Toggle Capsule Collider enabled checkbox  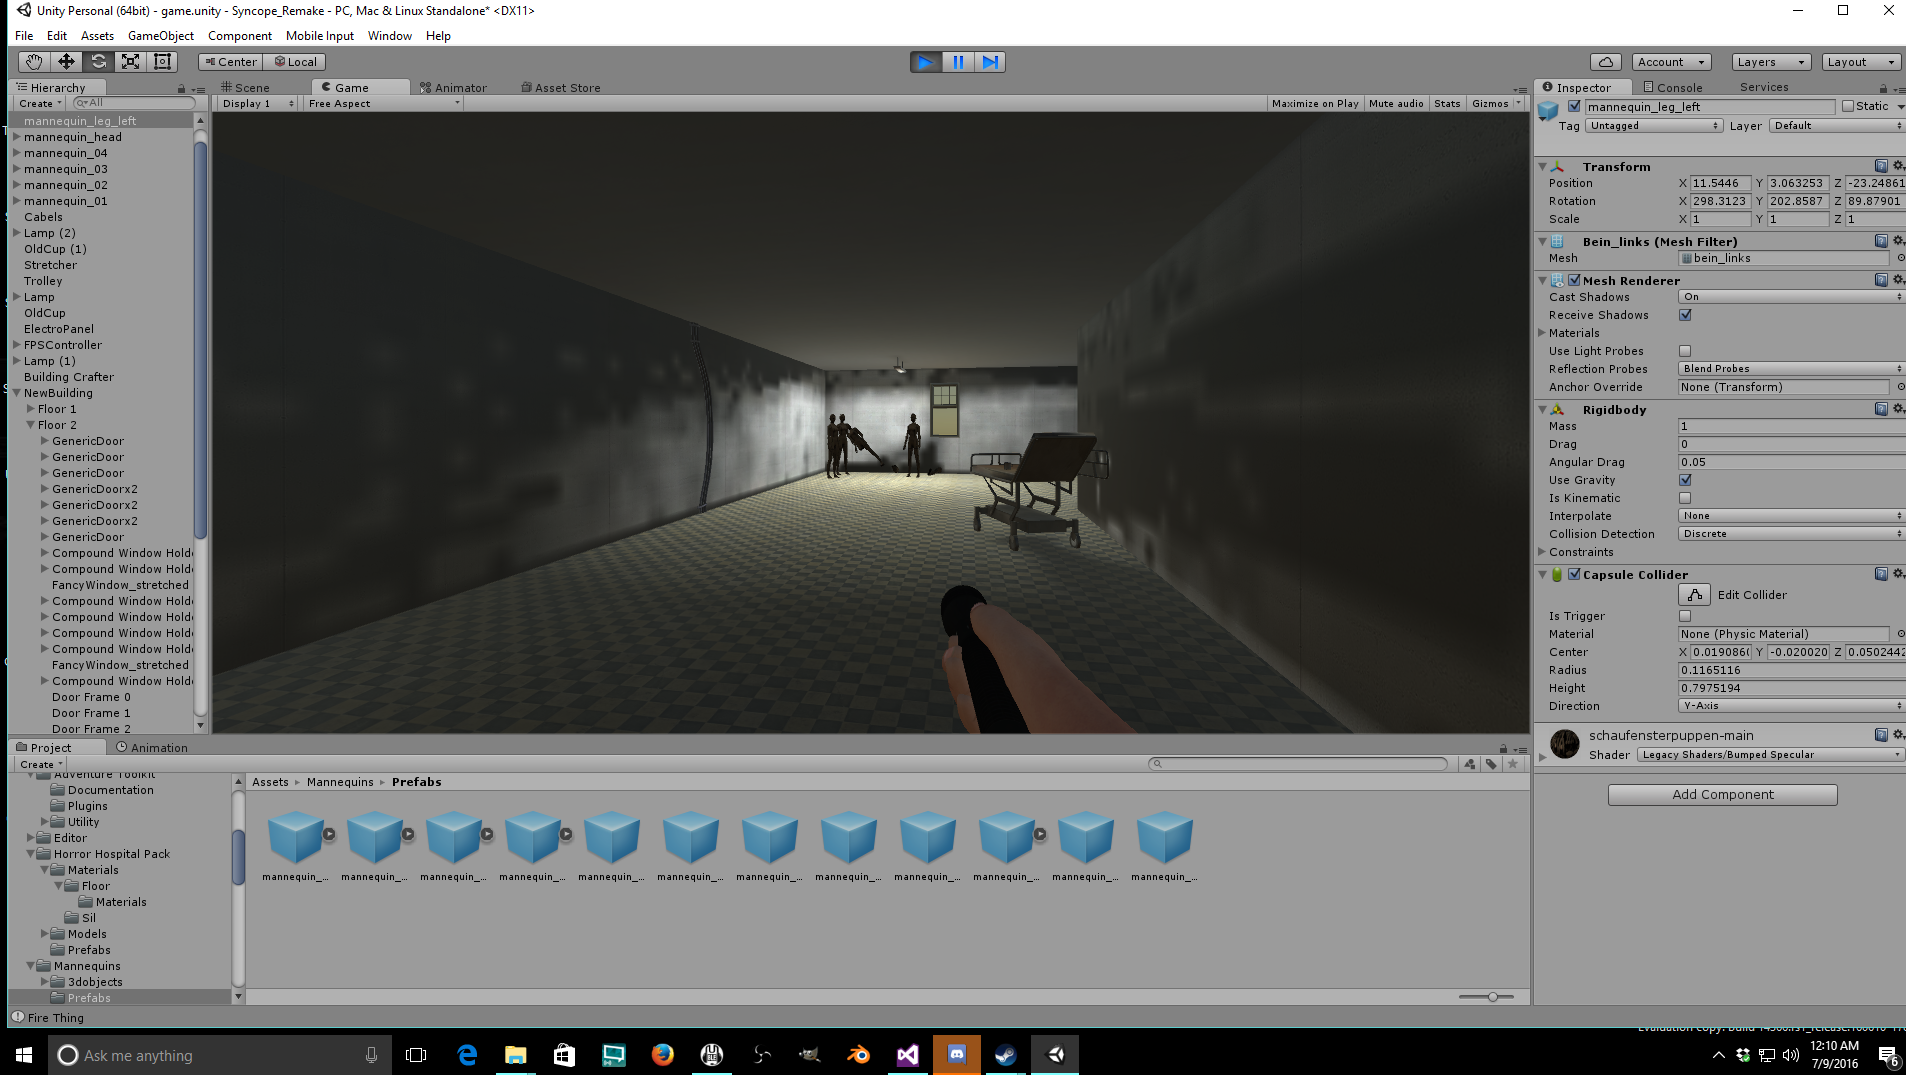pos(1574,574)
